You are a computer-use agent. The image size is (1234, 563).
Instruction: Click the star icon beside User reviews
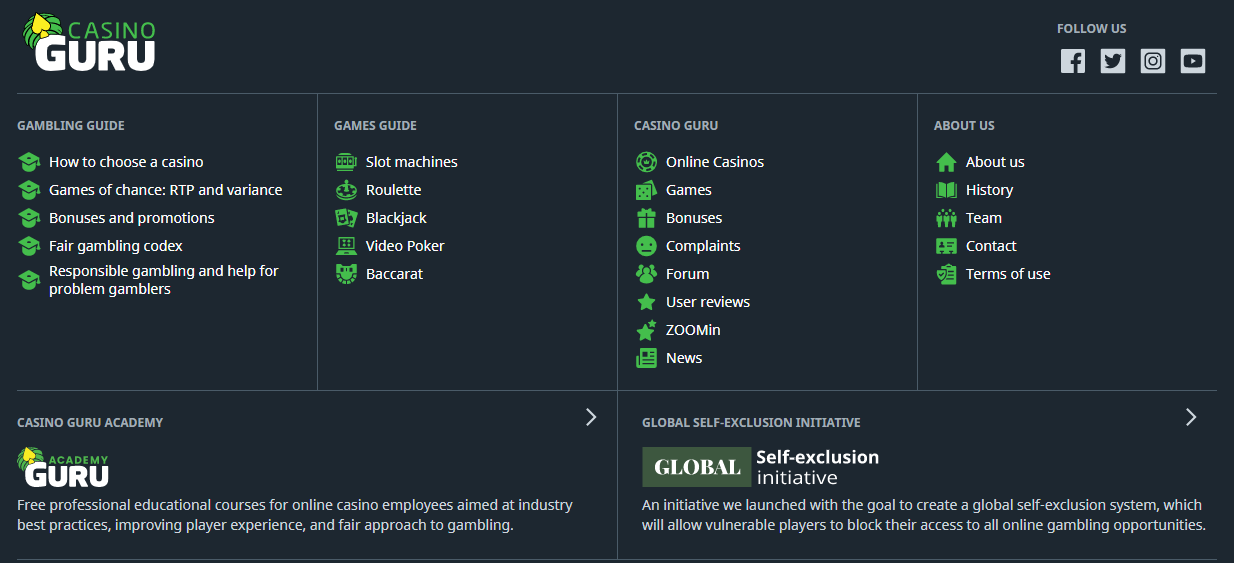646,302
